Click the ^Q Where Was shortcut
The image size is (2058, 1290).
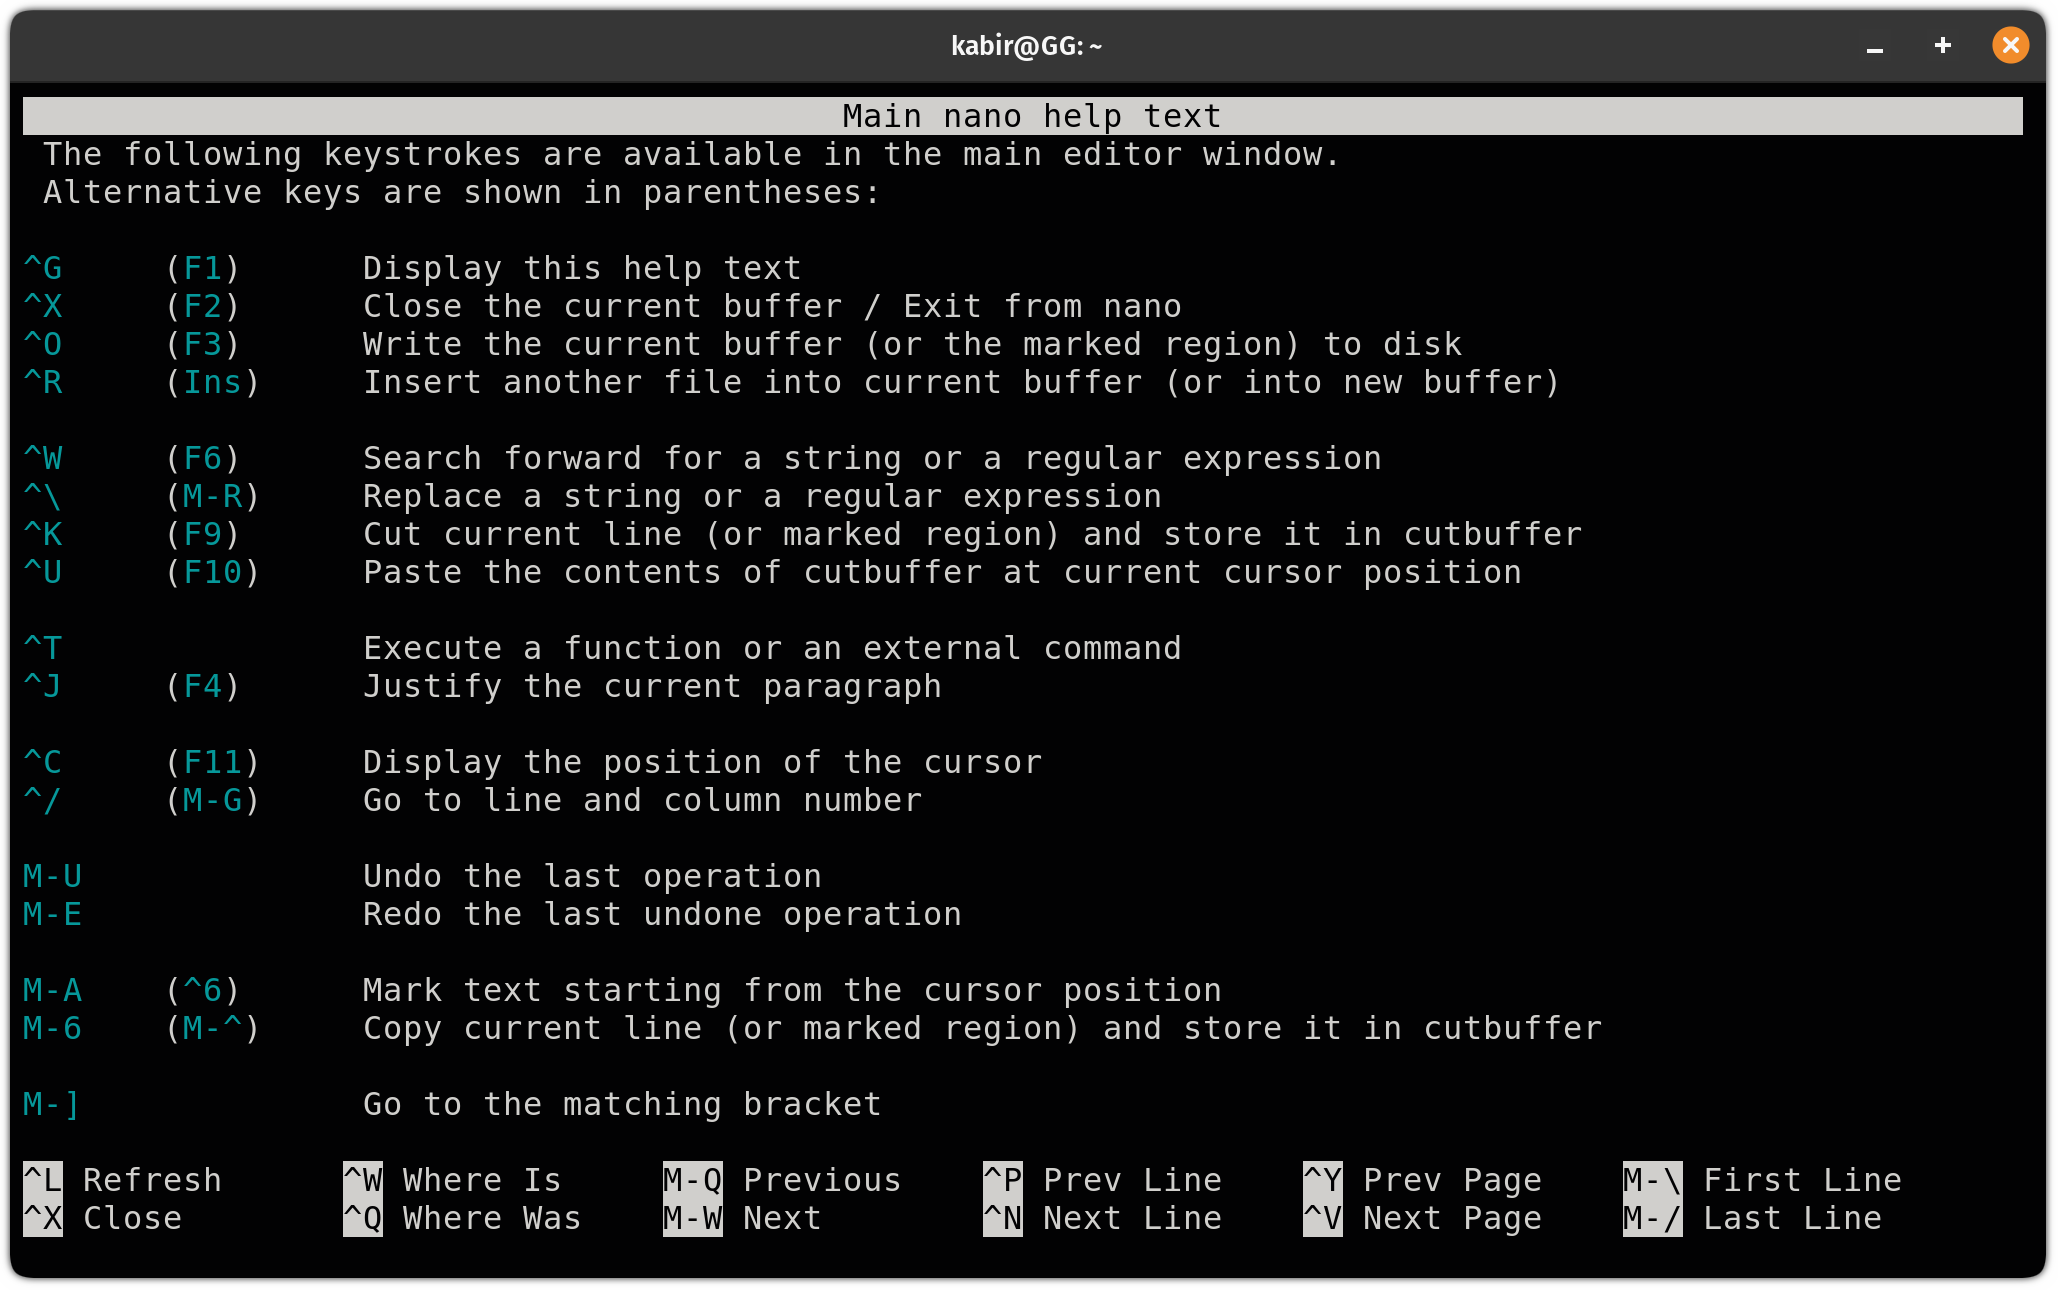click(x=461, y=1218)
